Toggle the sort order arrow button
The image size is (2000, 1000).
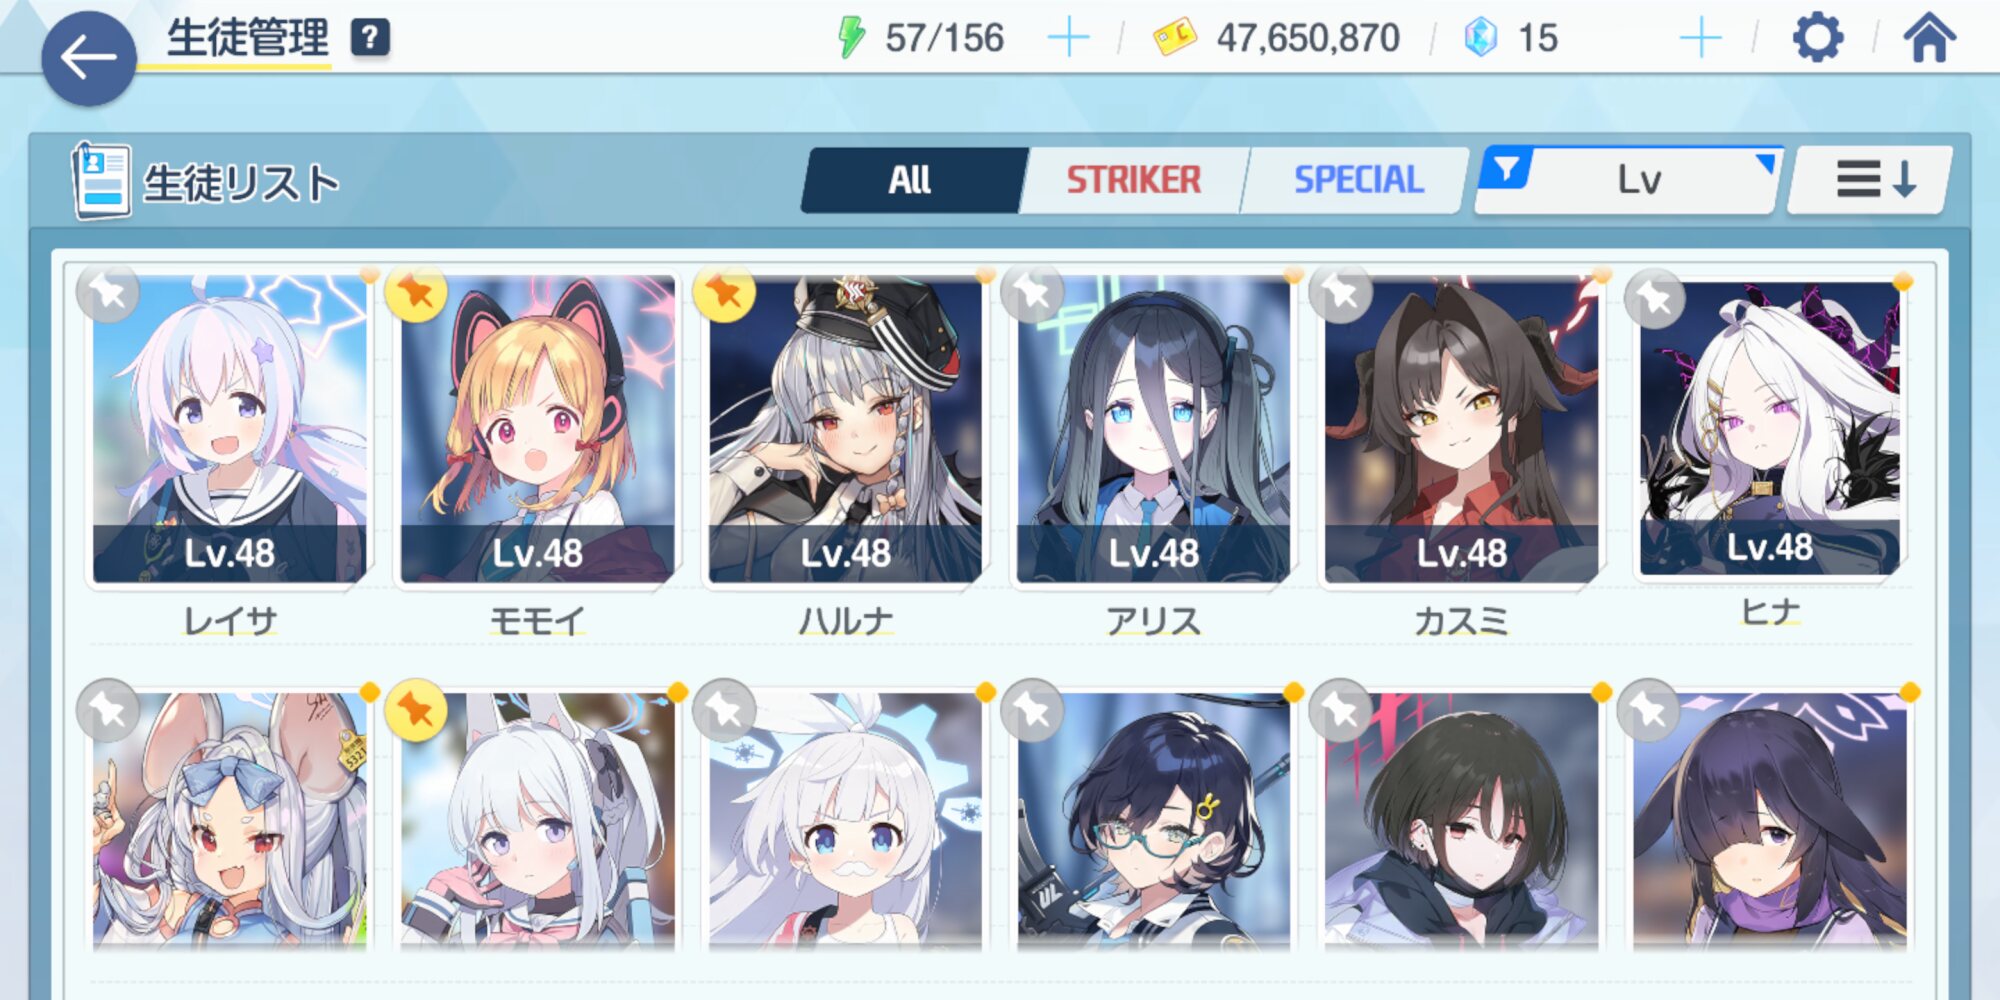click(1870, 180)
